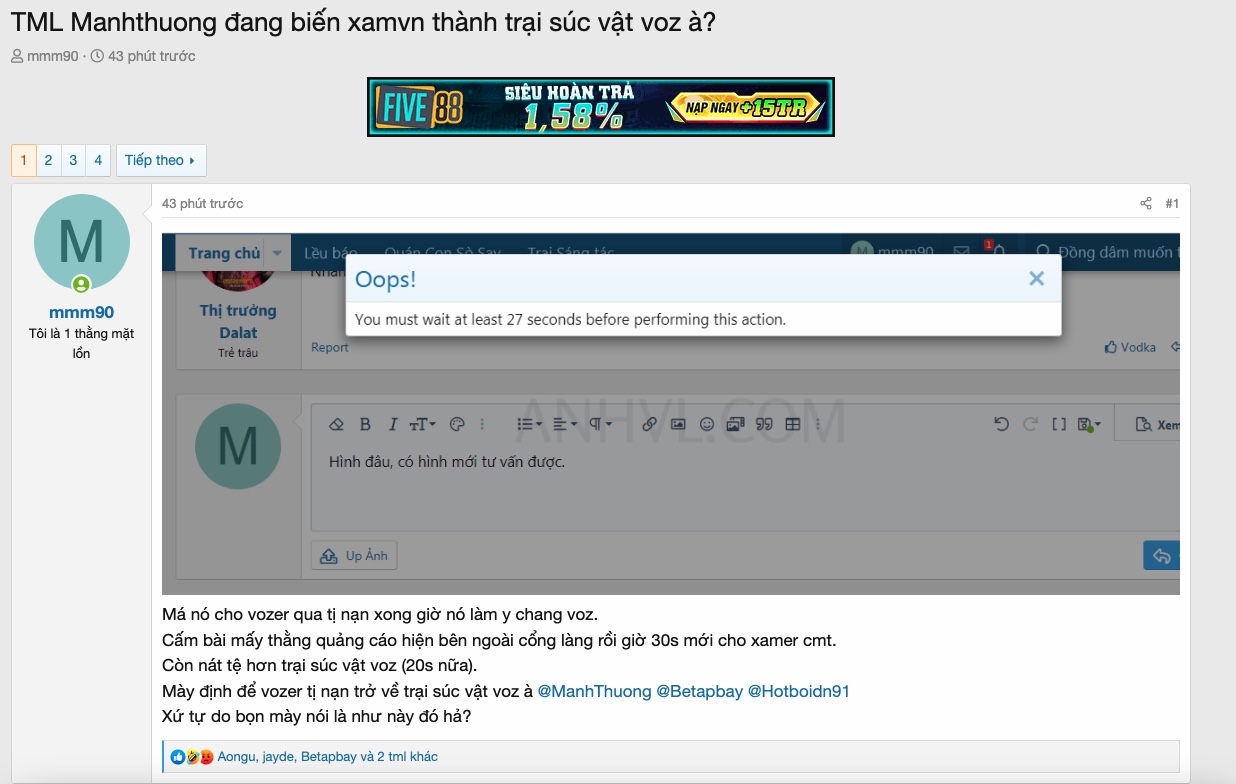Jump to page 2 of the thread
Screen dimensions: 1236x784
tap(47, 160)
